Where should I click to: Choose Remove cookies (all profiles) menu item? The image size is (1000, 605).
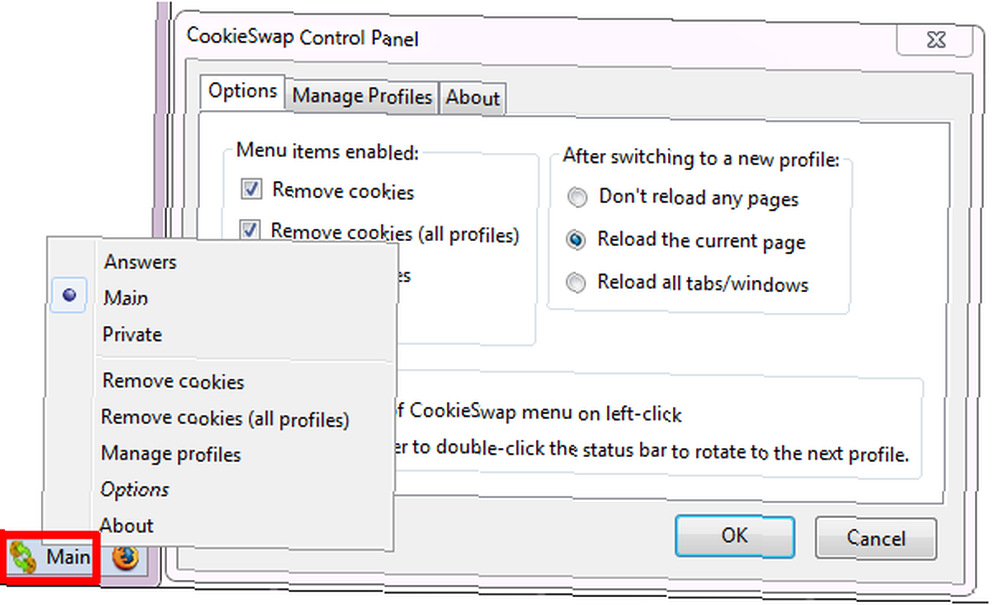tap(225, 418)
